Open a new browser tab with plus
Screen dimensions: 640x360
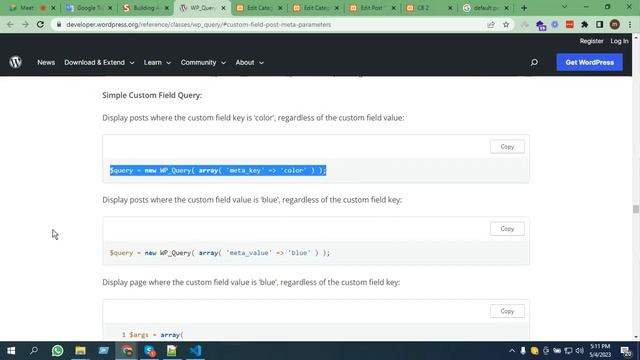click(x=524, y=8)
